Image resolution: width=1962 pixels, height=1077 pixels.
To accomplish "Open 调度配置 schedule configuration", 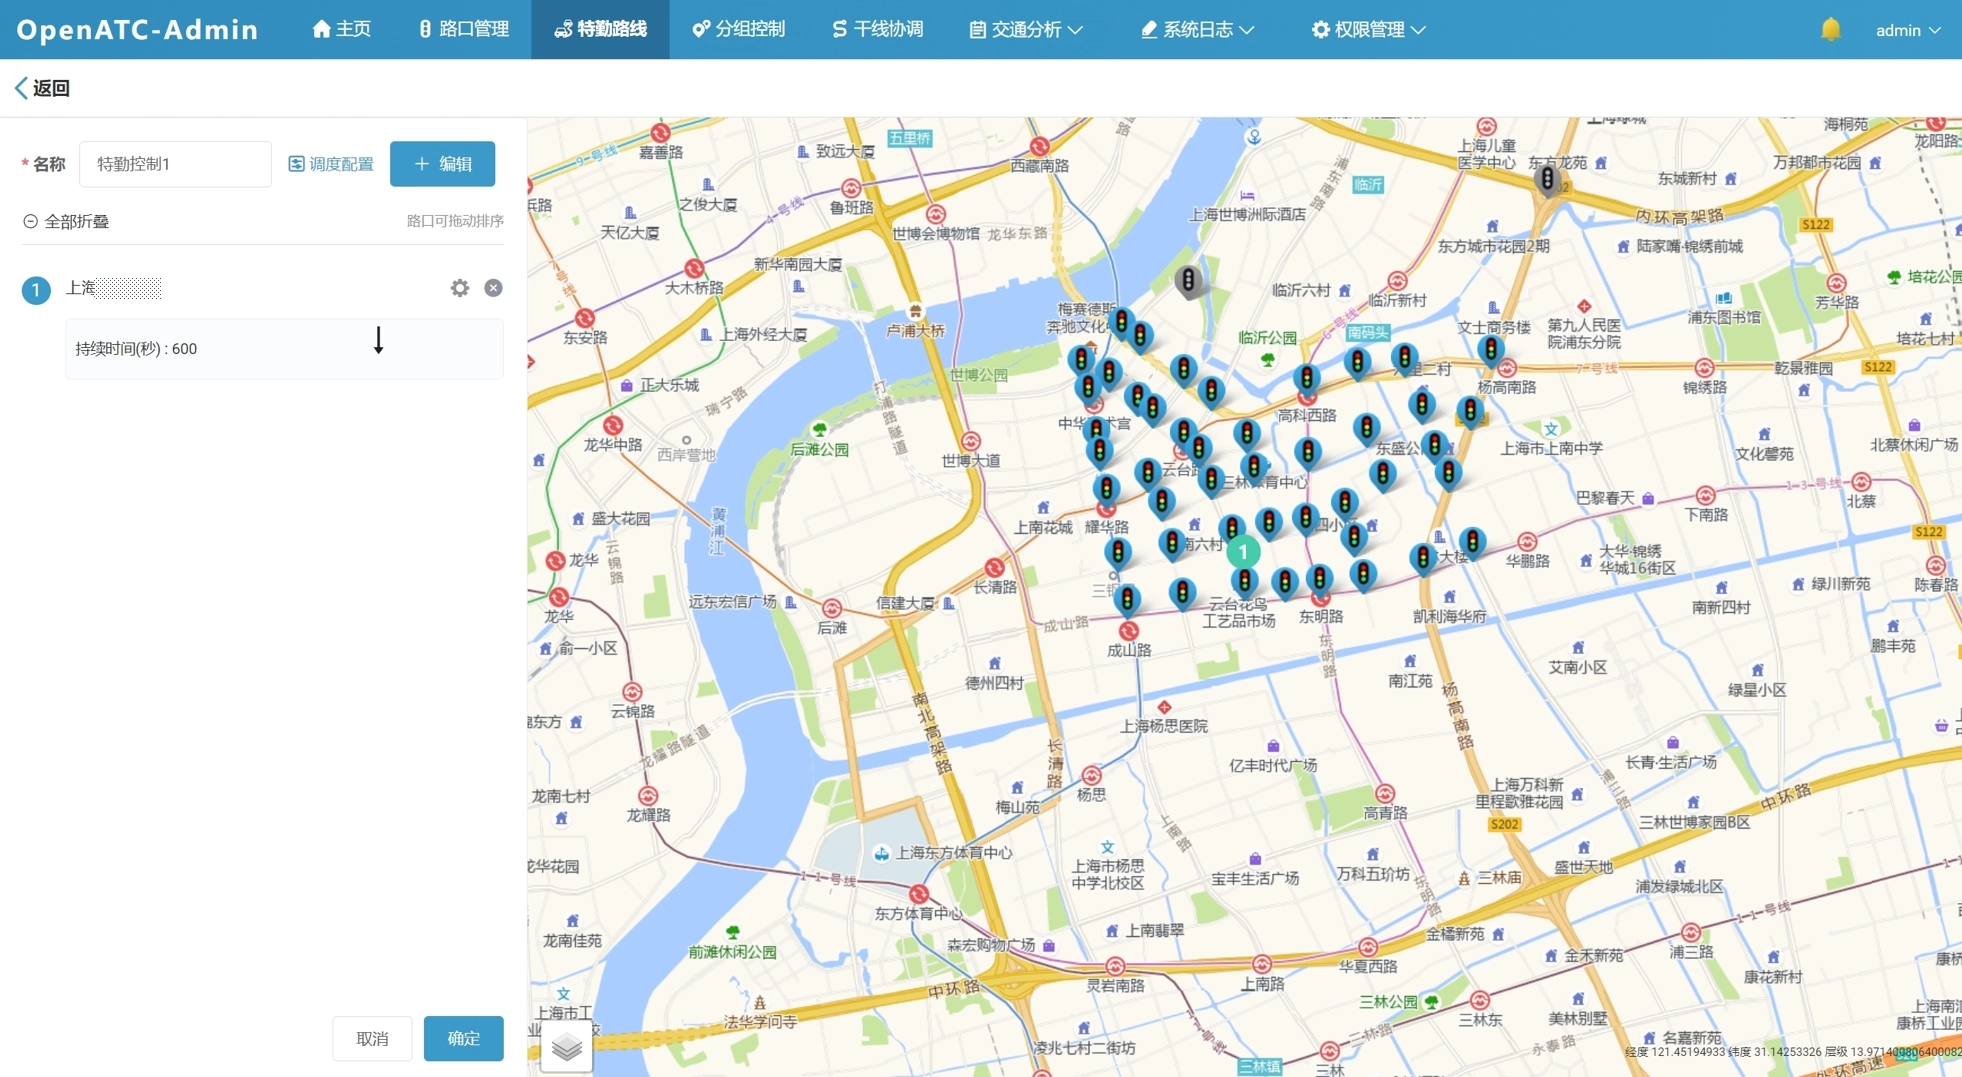I will [331, 164].
